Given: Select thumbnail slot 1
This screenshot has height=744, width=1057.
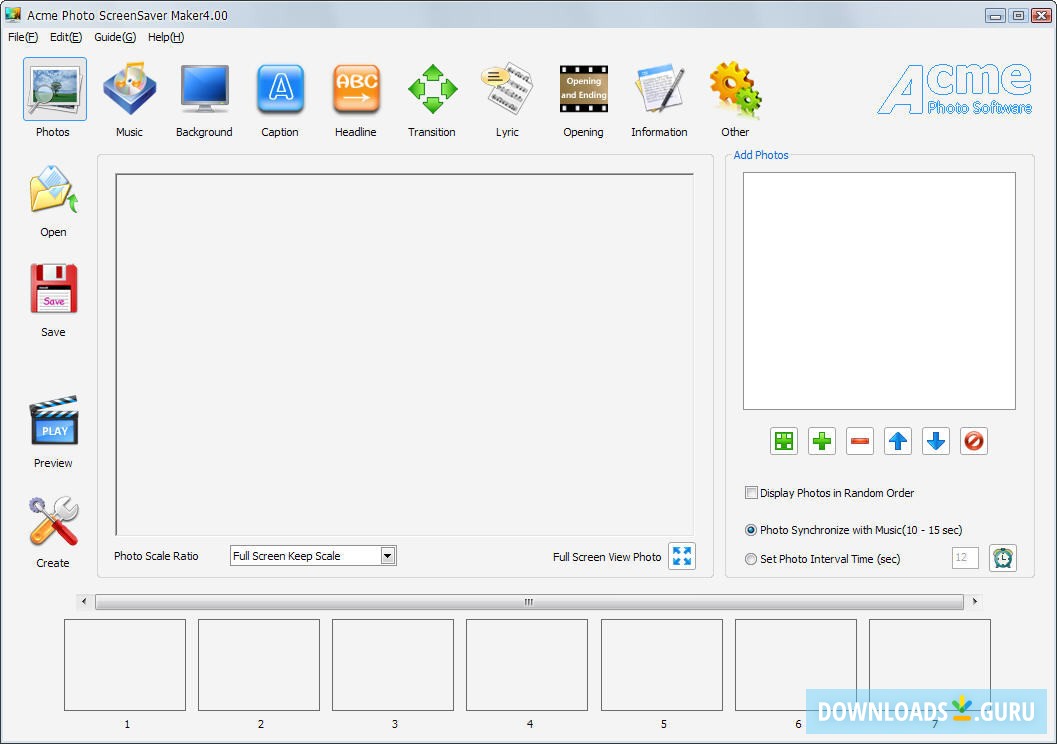Looking at the screenshot, I should click(x=125, y=664).
